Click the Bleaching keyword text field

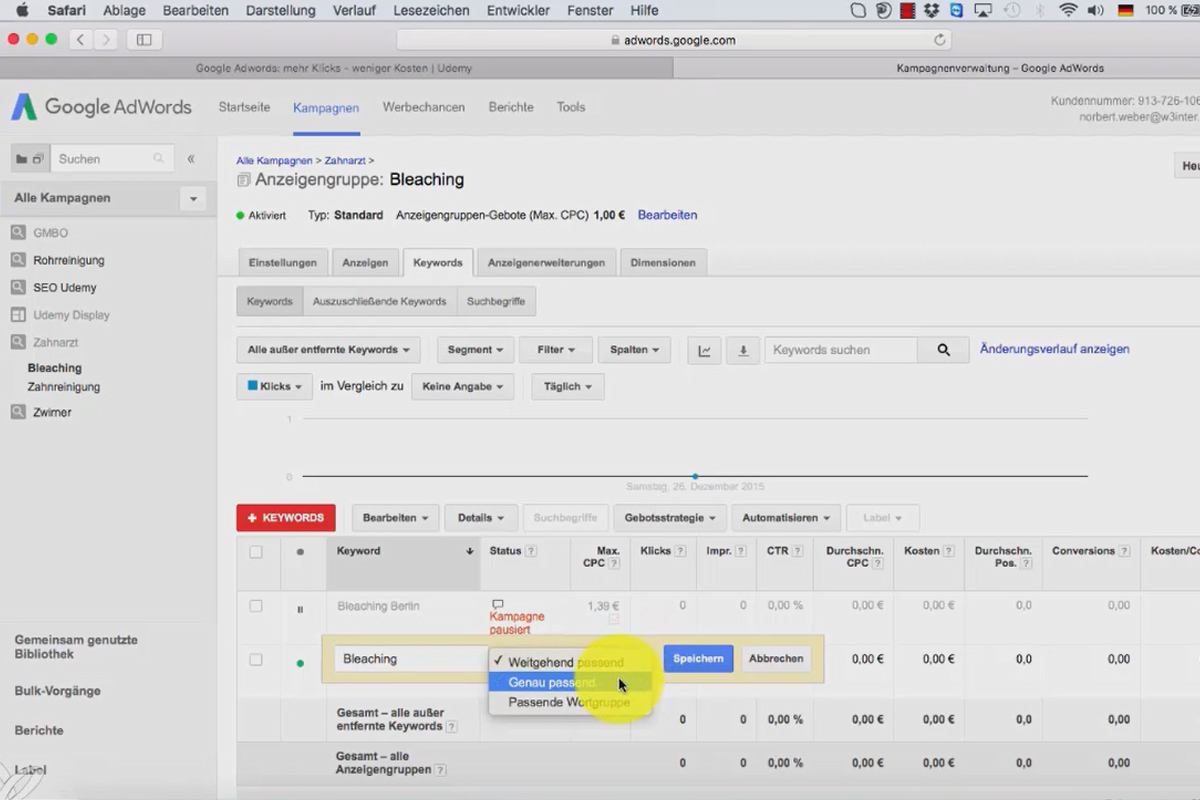pos(411,659)
